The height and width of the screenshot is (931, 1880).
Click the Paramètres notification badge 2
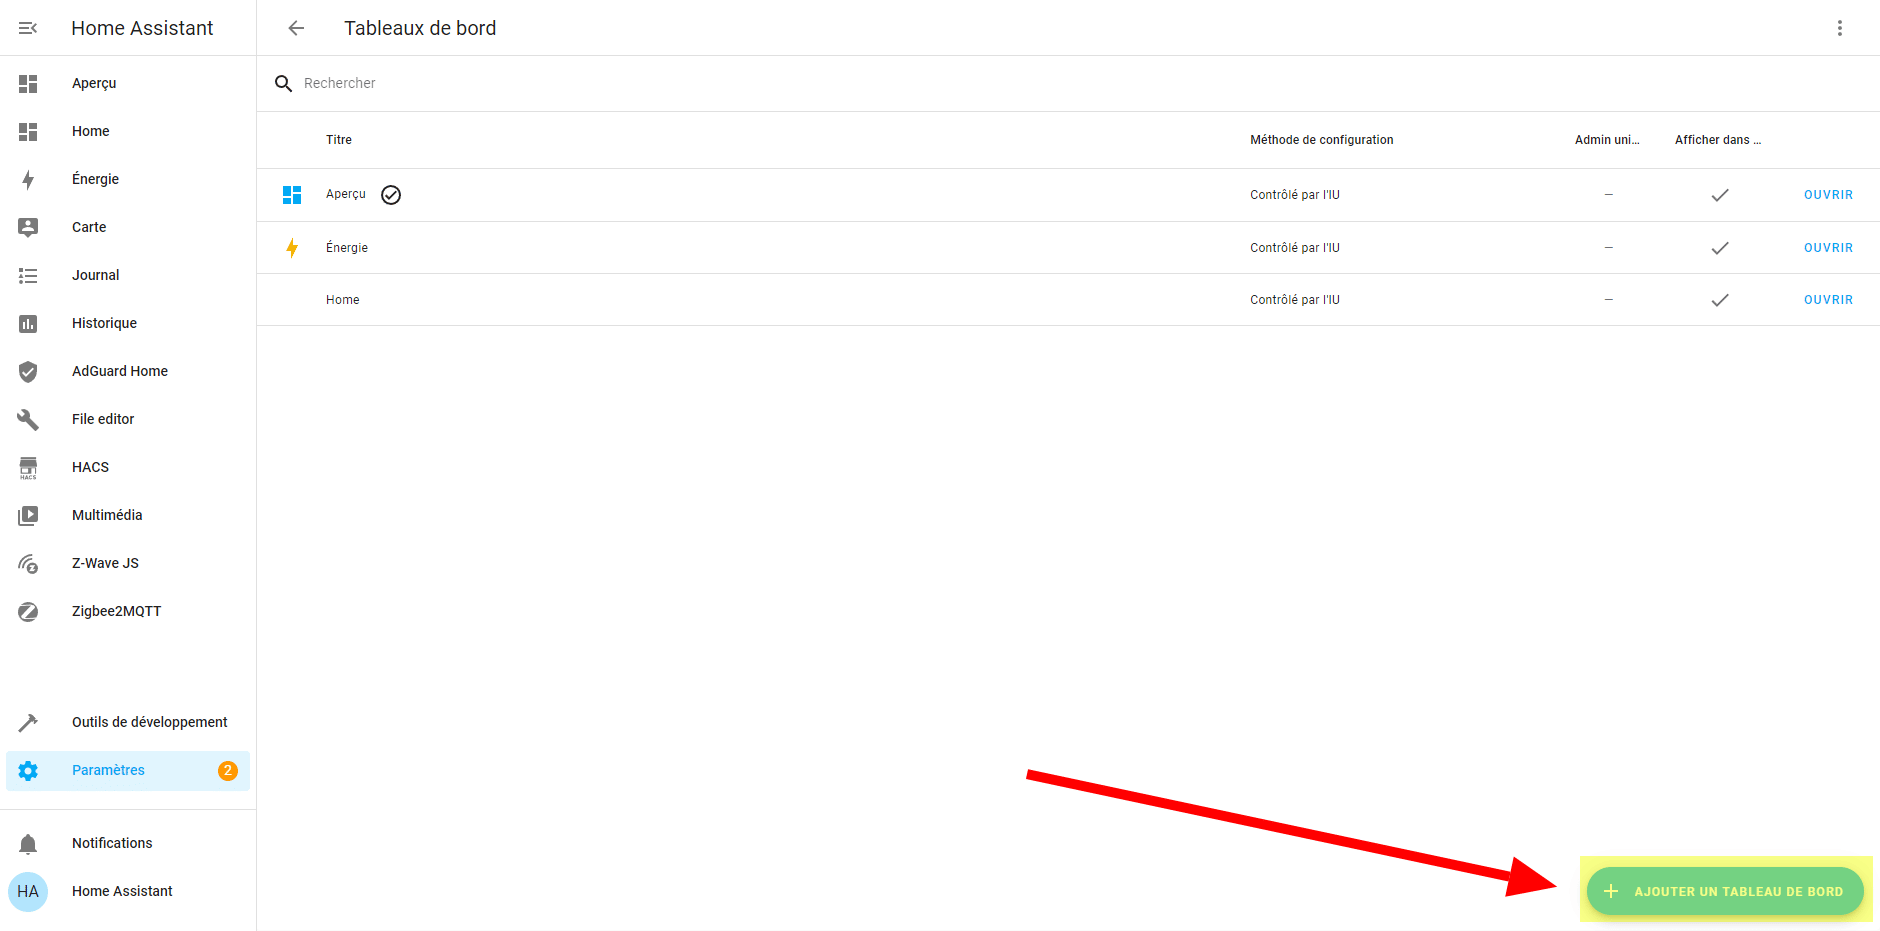tap(228, 771)
